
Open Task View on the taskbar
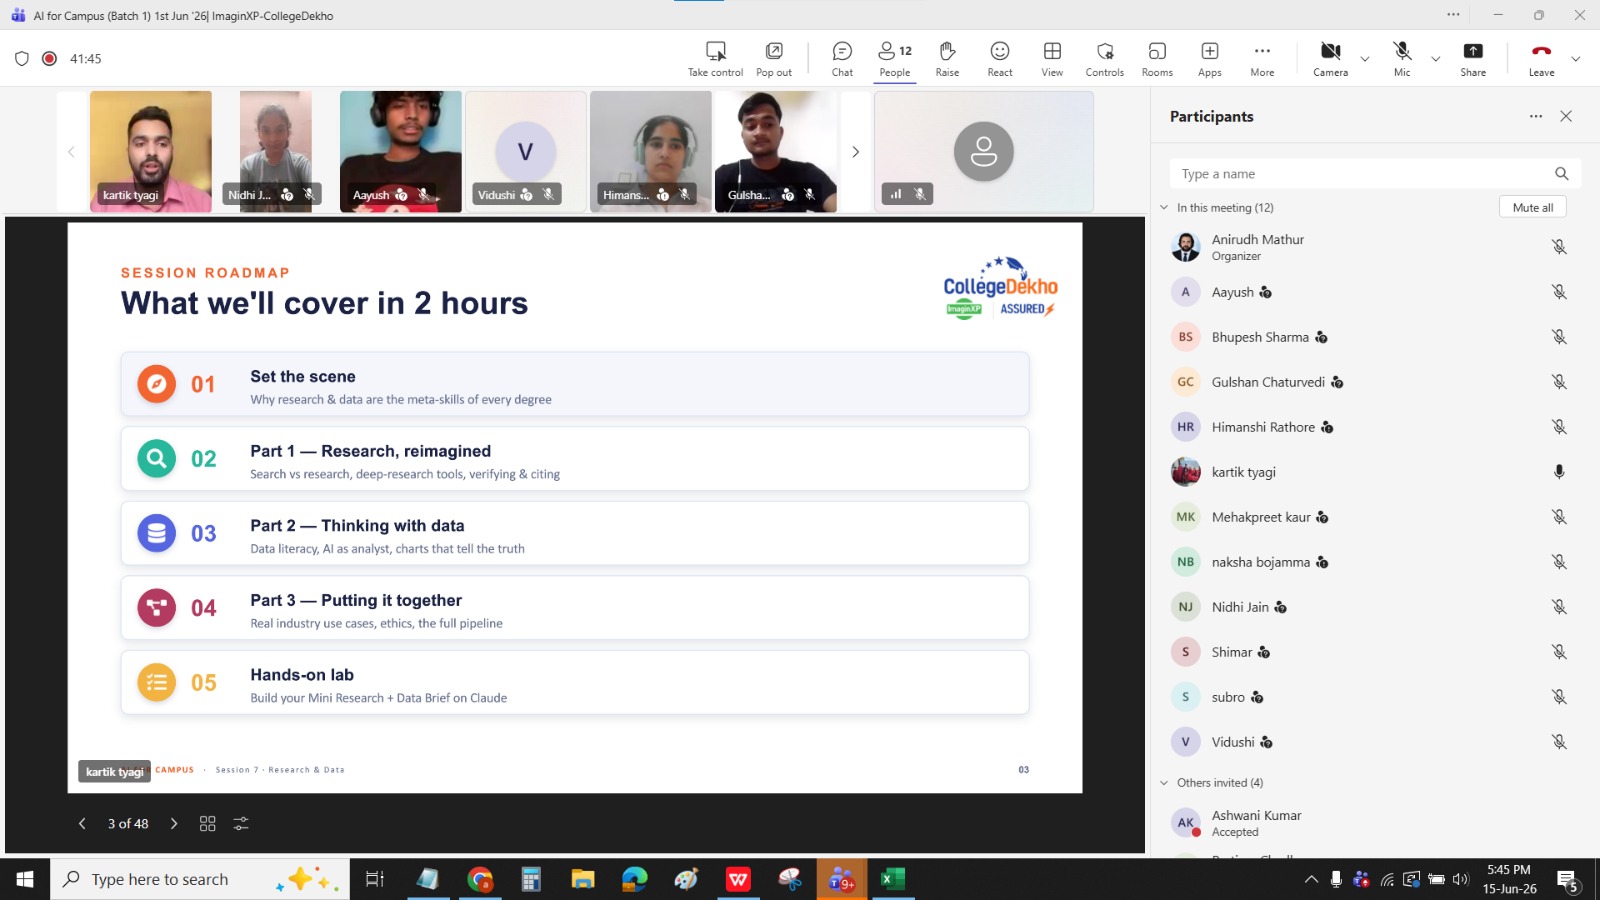pyautogui.click(x=375, y=879)
